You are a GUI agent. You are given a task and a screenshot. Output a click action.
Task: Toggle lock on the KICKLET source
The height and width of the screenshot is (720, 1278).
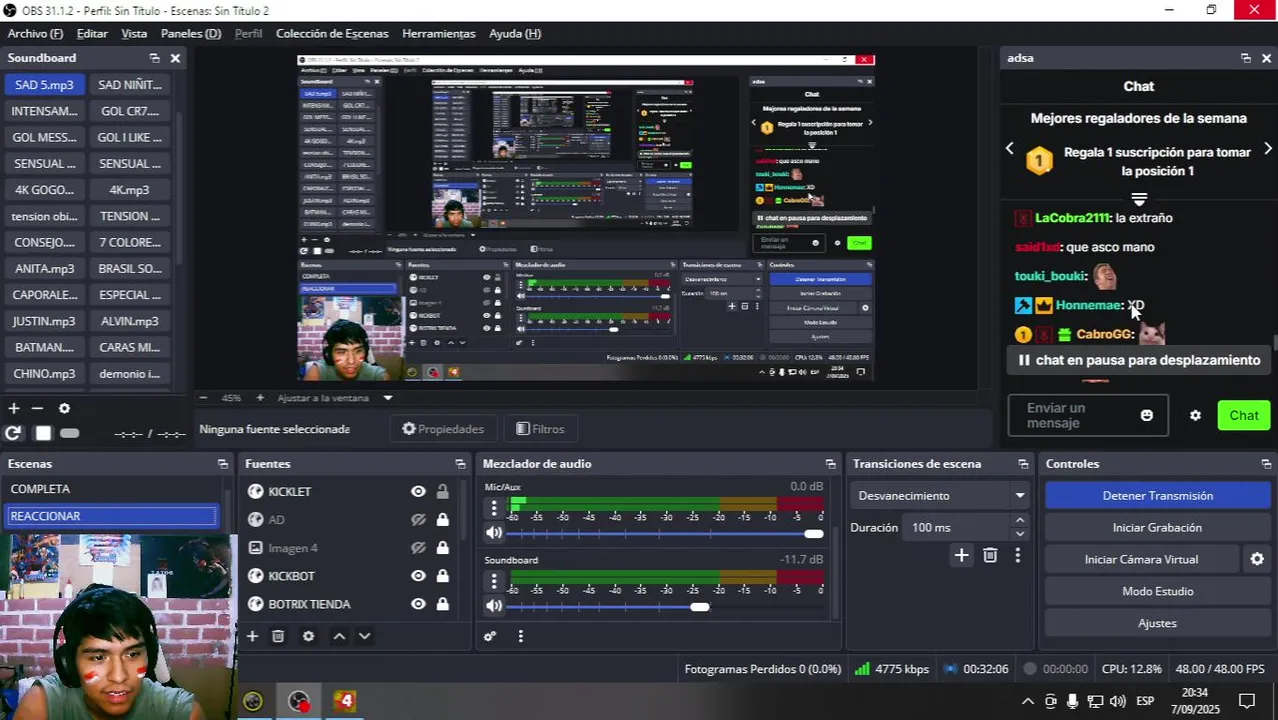click(x=442, y=491)
